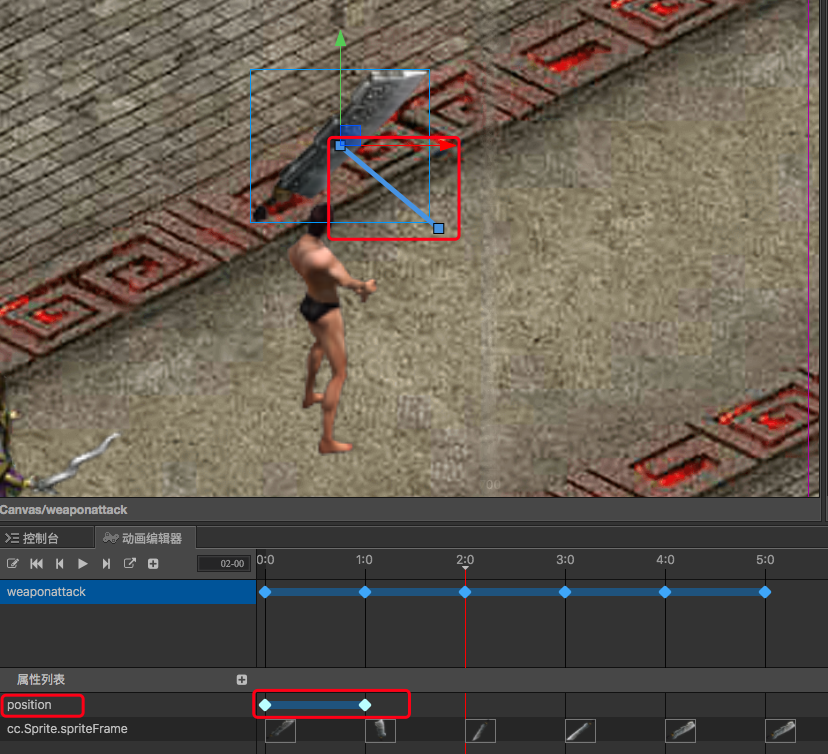Click spriteFrame thumbnail at 3:0
Image resolution: width=828 pixels, height=754 pixels.
coord(580,731)
